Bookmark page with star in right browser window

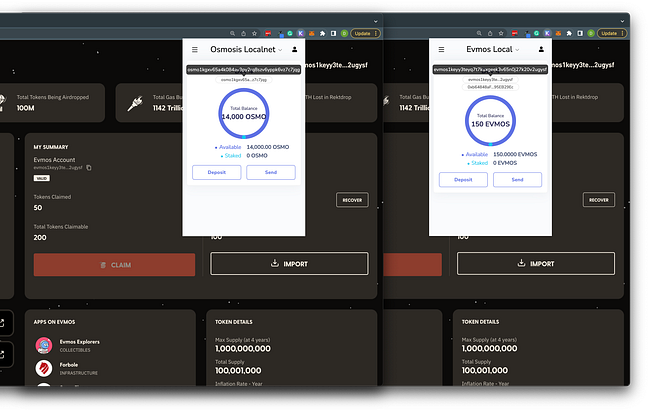(501, 33)
